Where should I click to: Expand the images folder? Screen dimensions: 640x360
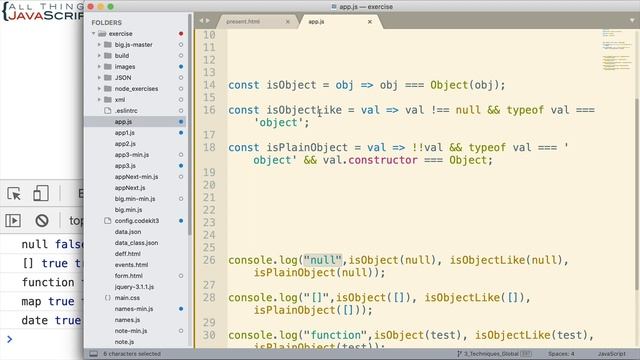99,67
